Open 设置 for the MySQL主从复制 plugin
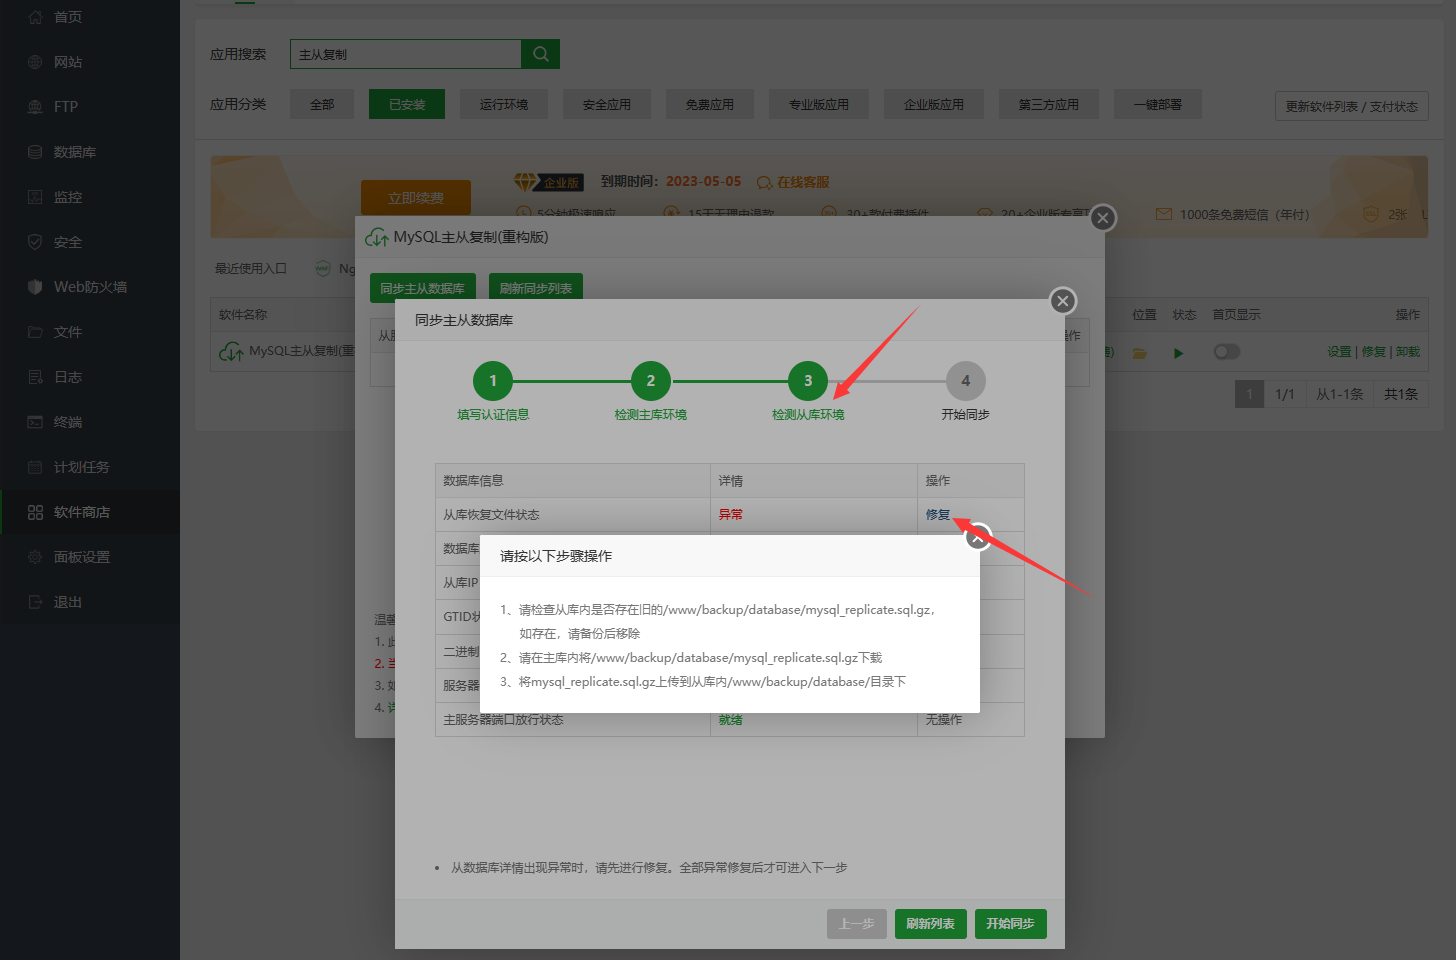The width and height of the screenshot is (1456, 960). point(1339,352)
